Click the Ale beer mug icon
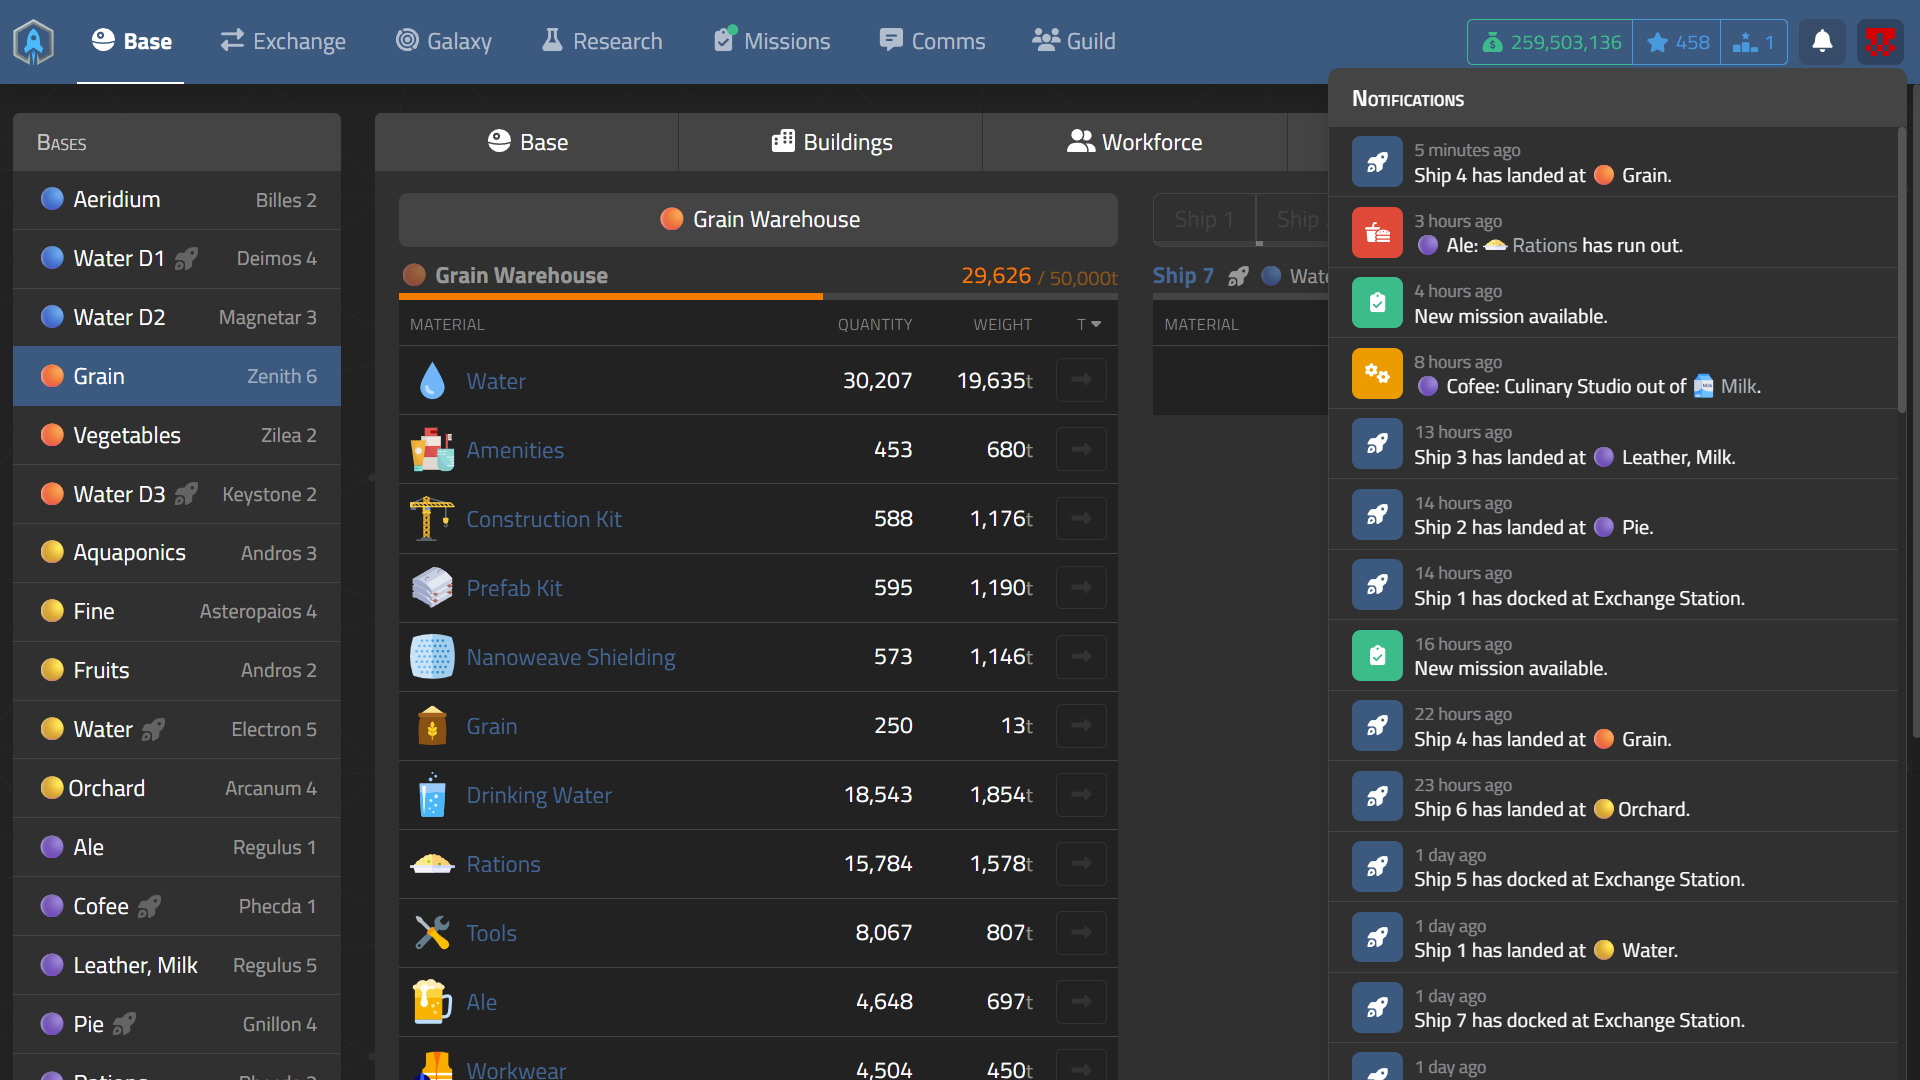This screenshot has width=1920, height=1080. [432, 1002]
